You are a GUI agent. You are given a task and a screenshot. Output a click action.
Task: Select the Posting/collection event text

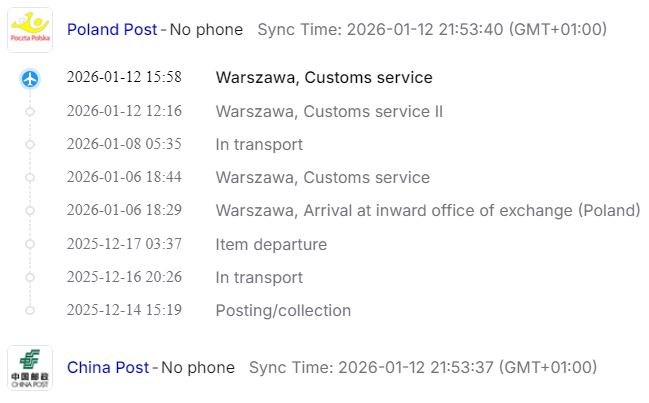[x=283, y=310]
